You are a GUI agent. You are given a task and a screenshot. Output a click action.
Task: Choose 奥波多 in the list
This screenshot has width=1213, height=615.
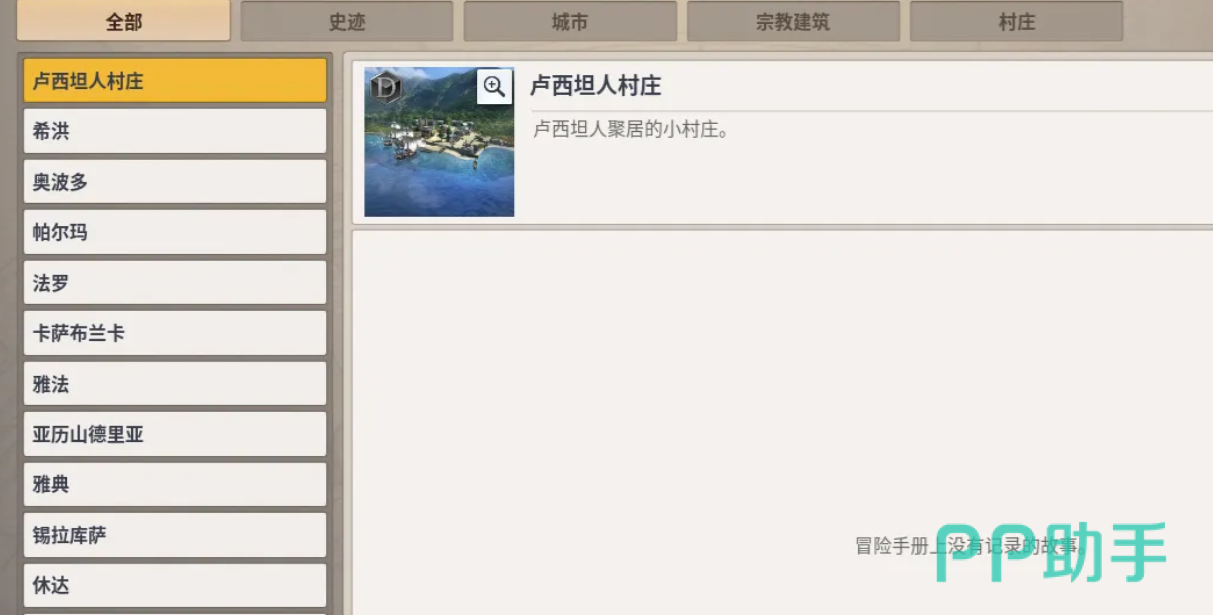tap(175, 182)
